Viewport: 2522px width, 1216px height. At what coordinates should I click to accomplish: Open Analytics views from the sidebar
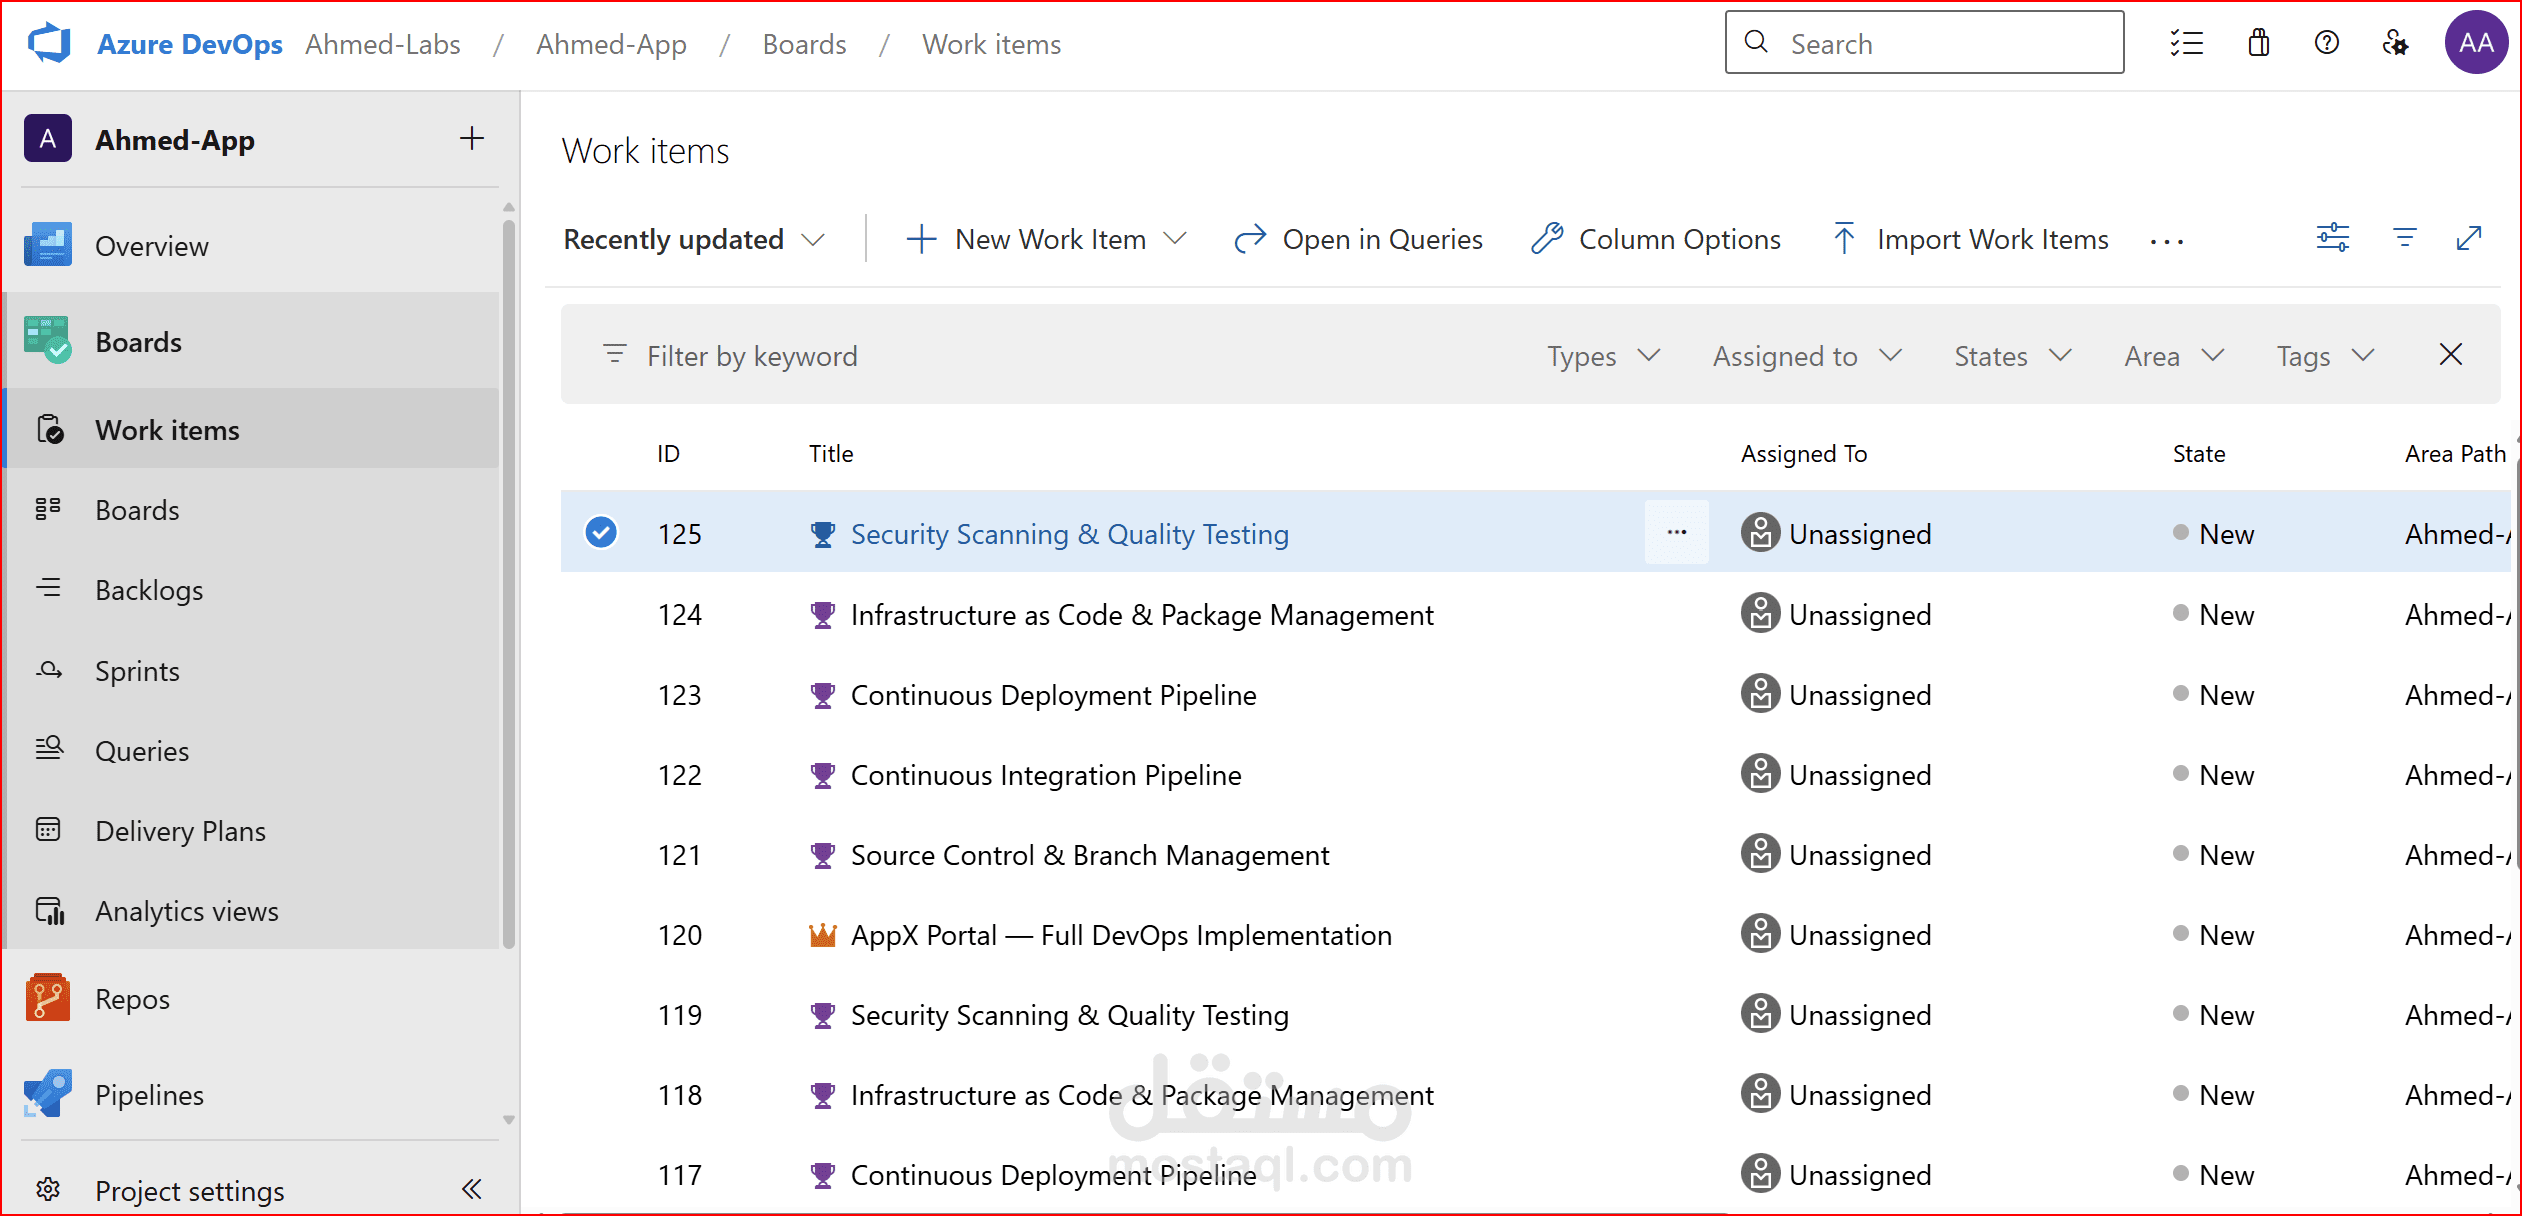(x=186, y=910)
